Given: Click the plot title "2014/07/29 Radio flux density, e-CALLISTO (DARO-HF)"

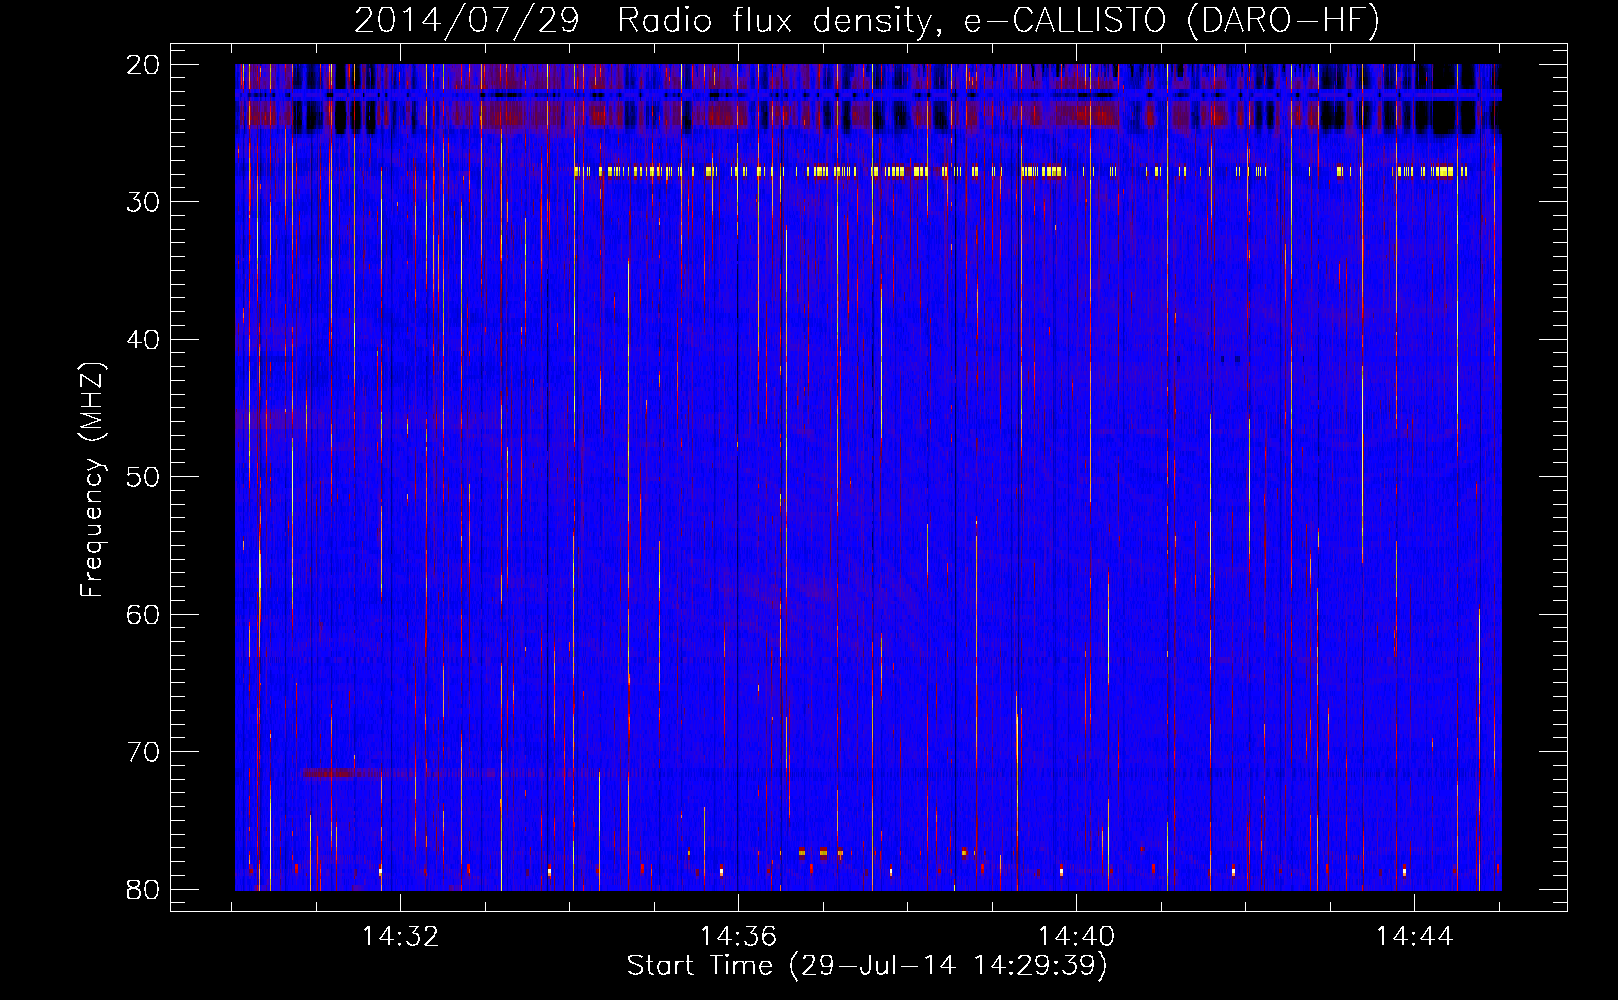Looking at the screenshot, I should click(867, 21).
